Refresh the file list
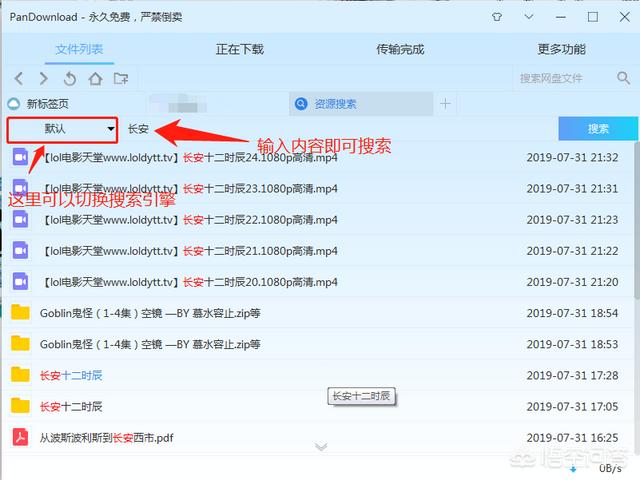Screen dimensions: 640x480 click(x=70, y=78)
